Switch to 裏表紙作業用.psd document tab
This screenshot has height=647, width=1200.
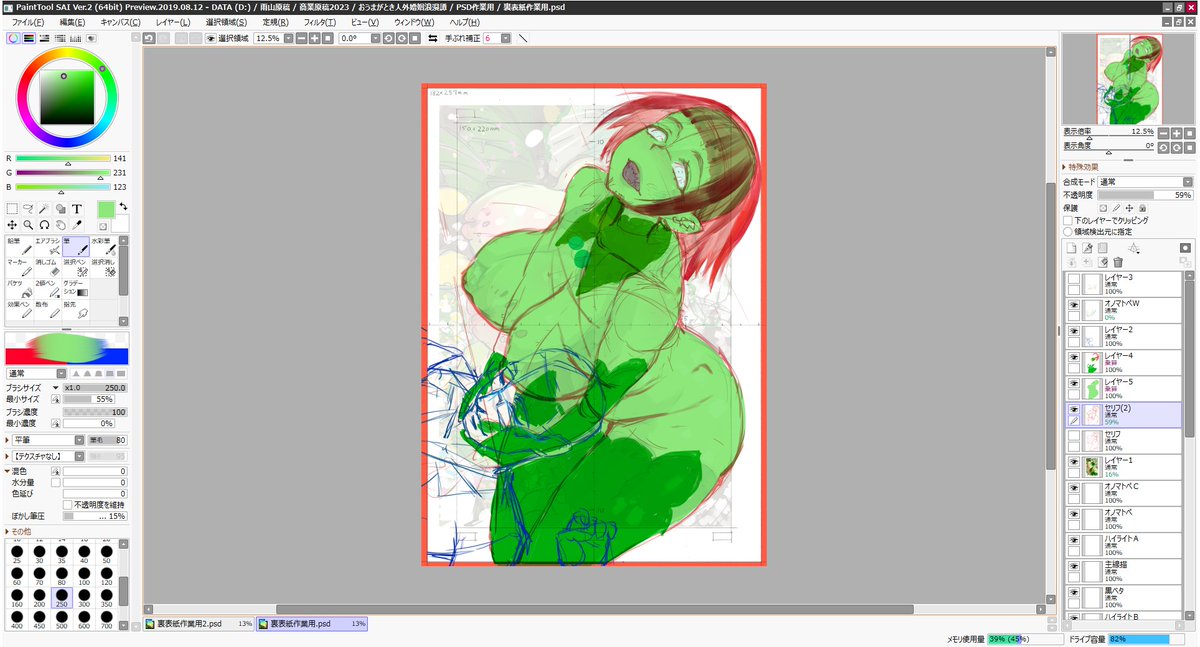312,624
